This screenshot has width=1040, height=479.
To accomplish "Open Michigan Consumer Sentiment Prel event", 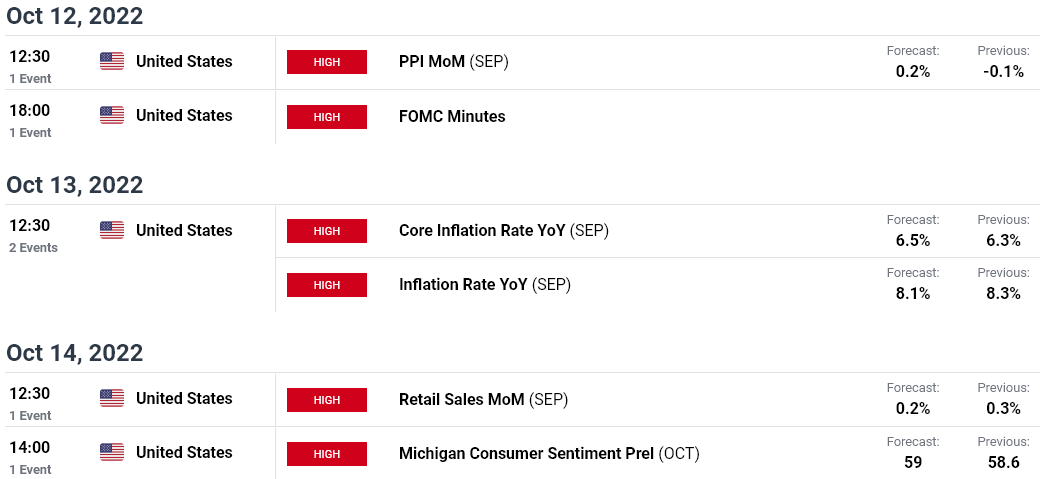I will (x=549, y=454).
